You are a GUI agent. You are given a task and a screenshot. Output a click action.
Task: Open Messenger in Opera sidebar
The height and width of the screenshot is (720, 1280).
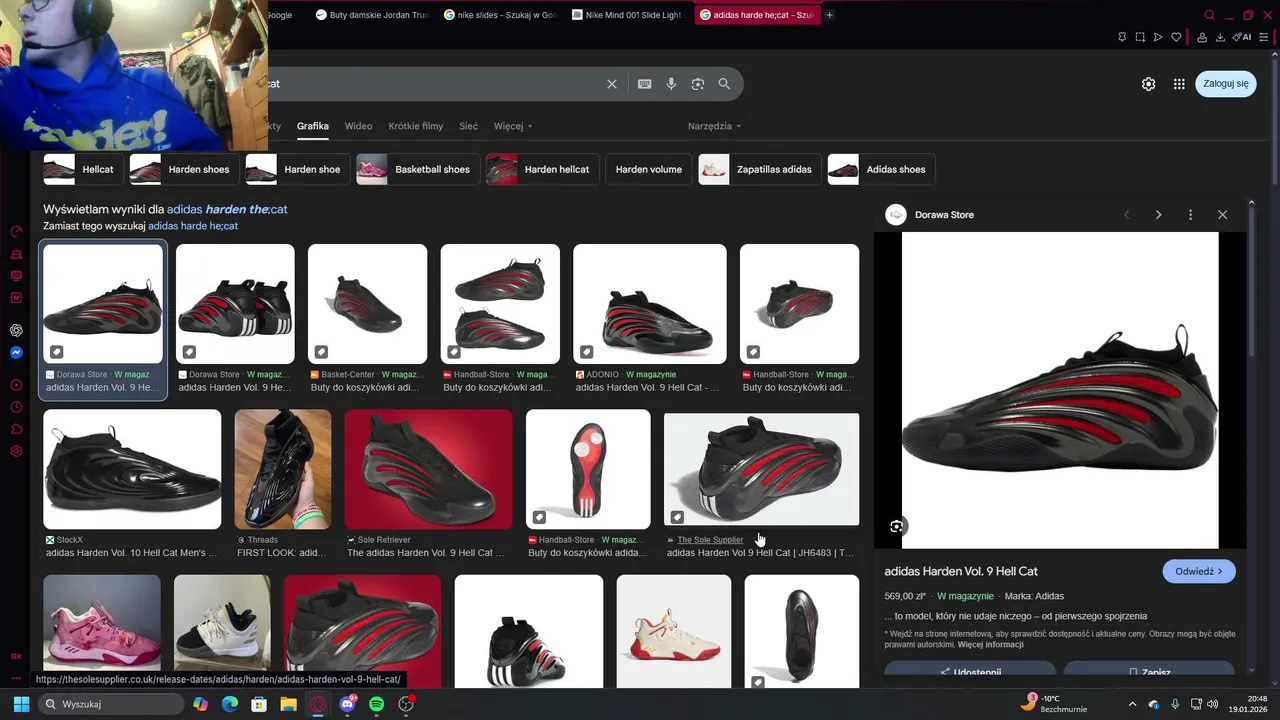[x=16, y=352]
